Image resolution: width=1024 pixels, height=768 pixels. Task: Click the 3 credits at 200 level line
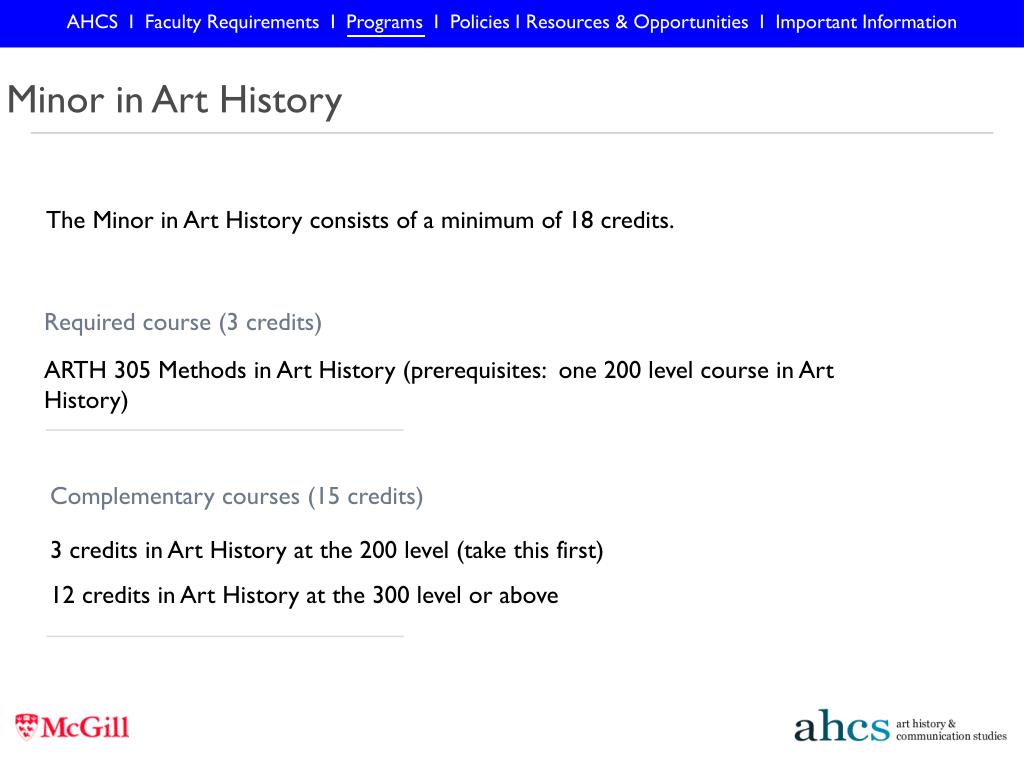click(327, 551)
